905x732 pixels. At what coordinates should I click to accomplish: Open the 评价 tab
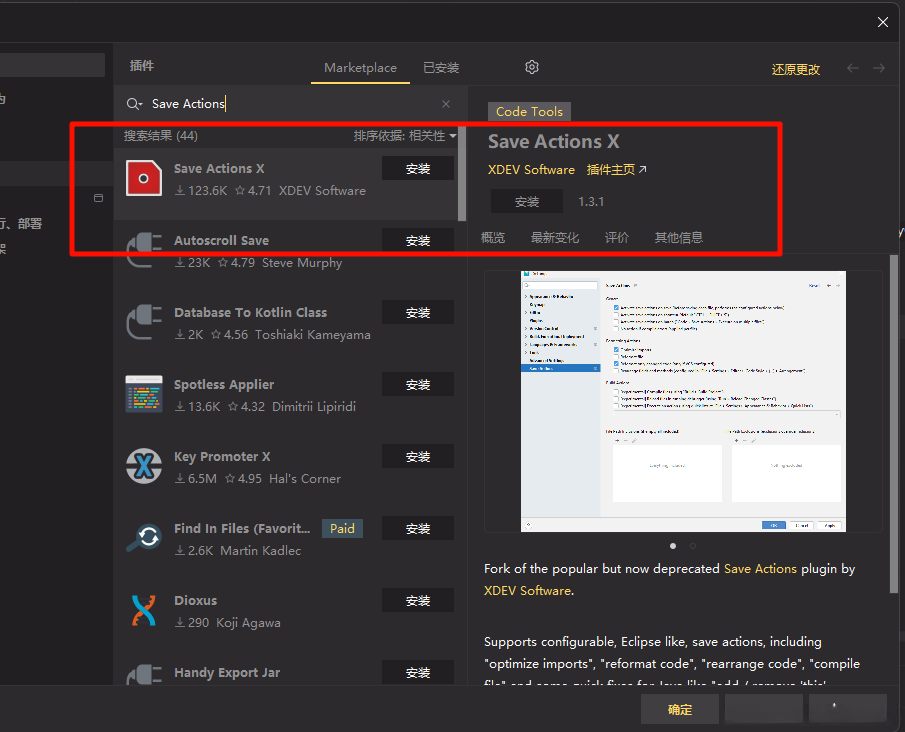click(616, 237)
